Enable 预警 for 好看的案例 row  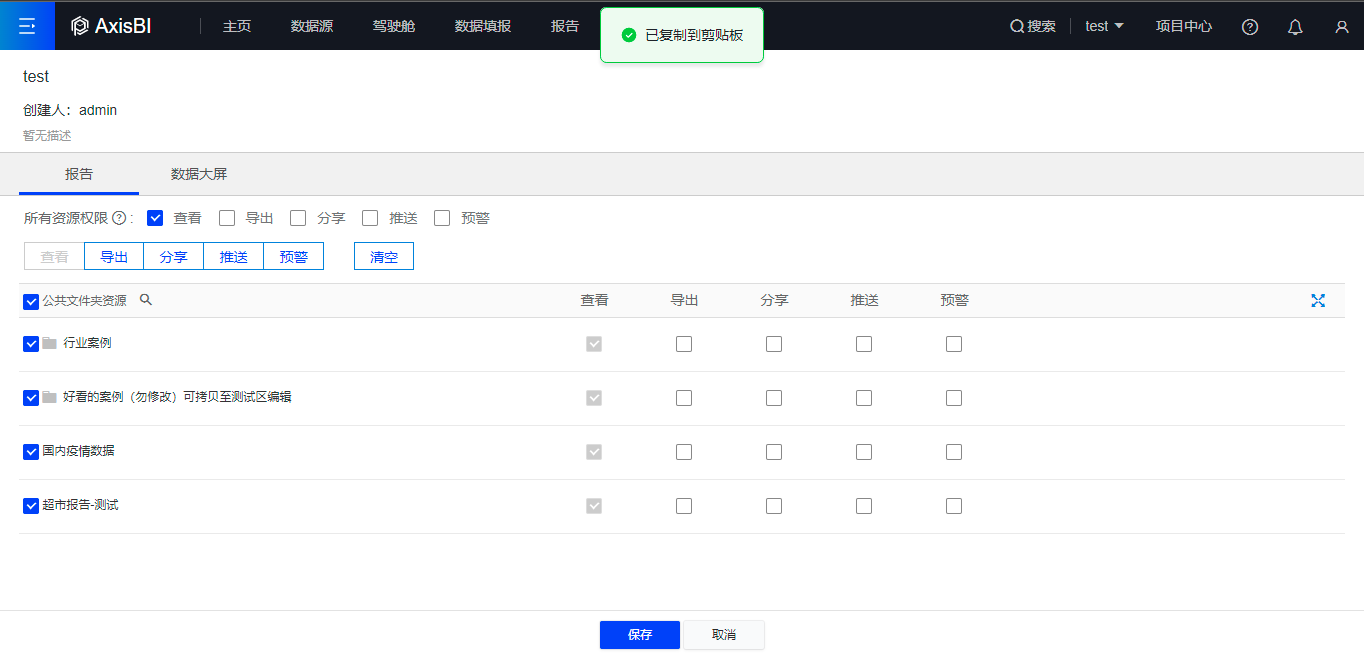[954, 398]
